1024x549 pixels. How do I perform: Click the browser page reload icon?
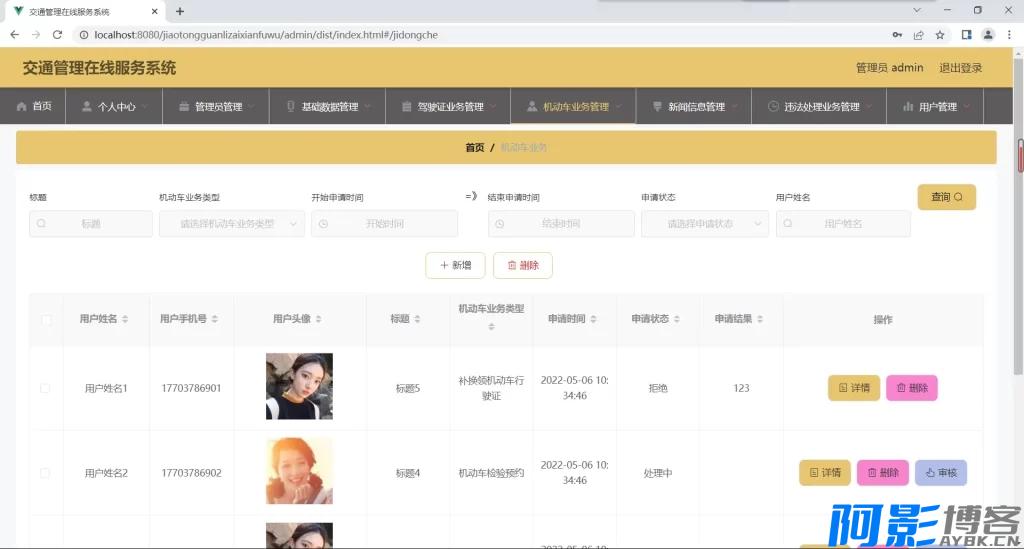point(59,34)
